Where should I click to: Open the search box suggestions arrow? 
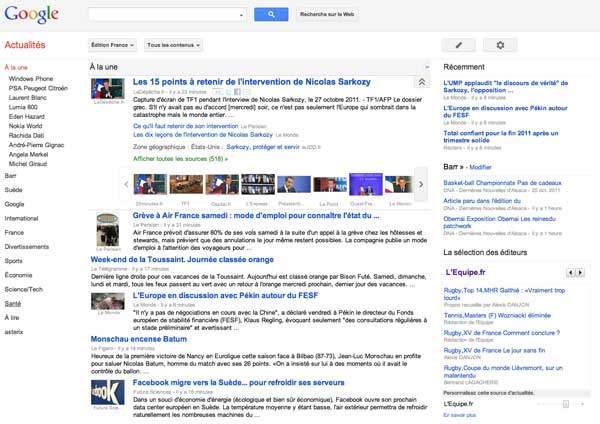pyautogui.click(x=241, y=15)
